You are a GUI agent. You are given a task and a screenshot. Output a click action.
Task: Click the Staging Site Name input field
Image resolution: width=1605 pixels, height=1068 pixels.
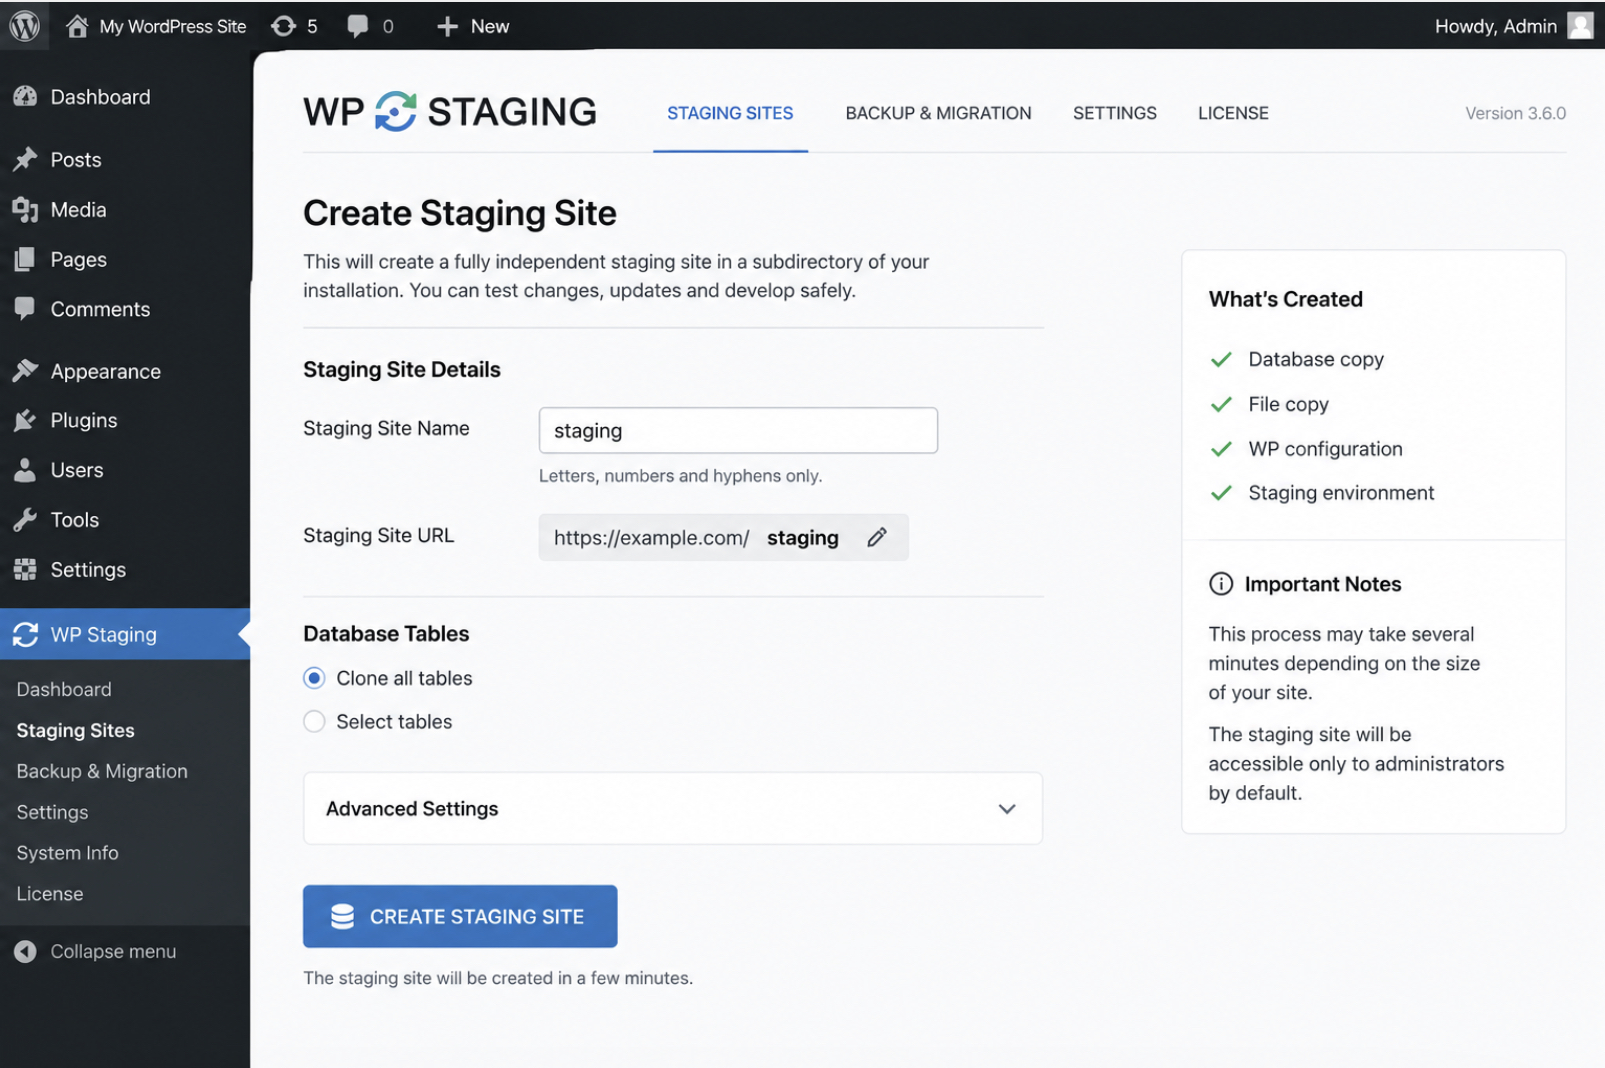pyautogui.click(x=738, y=431)
